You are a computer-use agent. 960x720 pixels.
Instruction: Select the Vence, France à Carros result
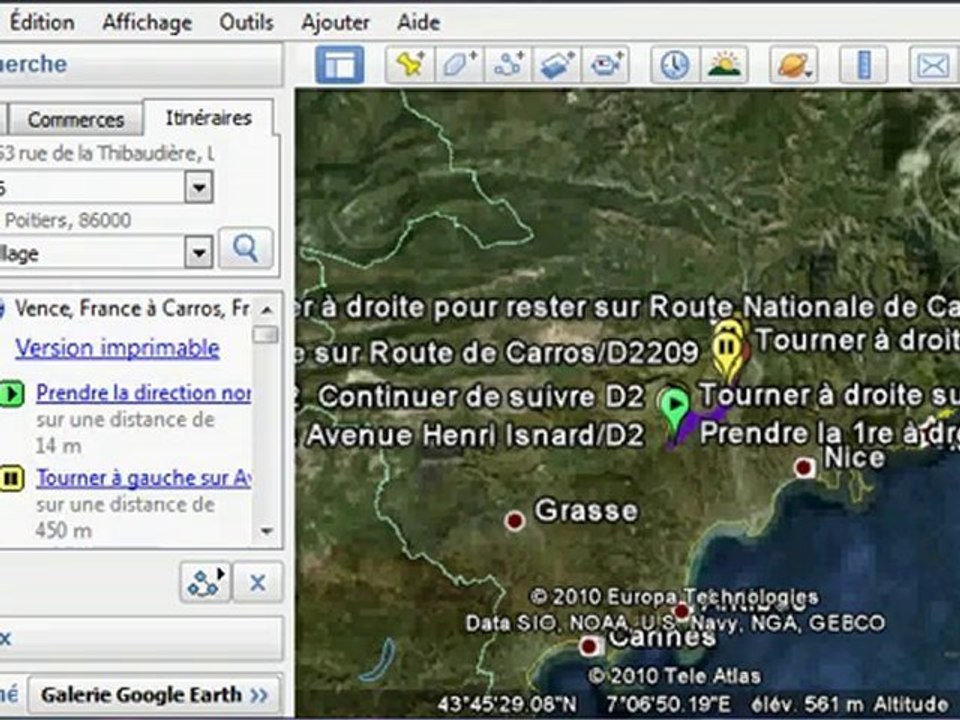click(x=131, y=308)
